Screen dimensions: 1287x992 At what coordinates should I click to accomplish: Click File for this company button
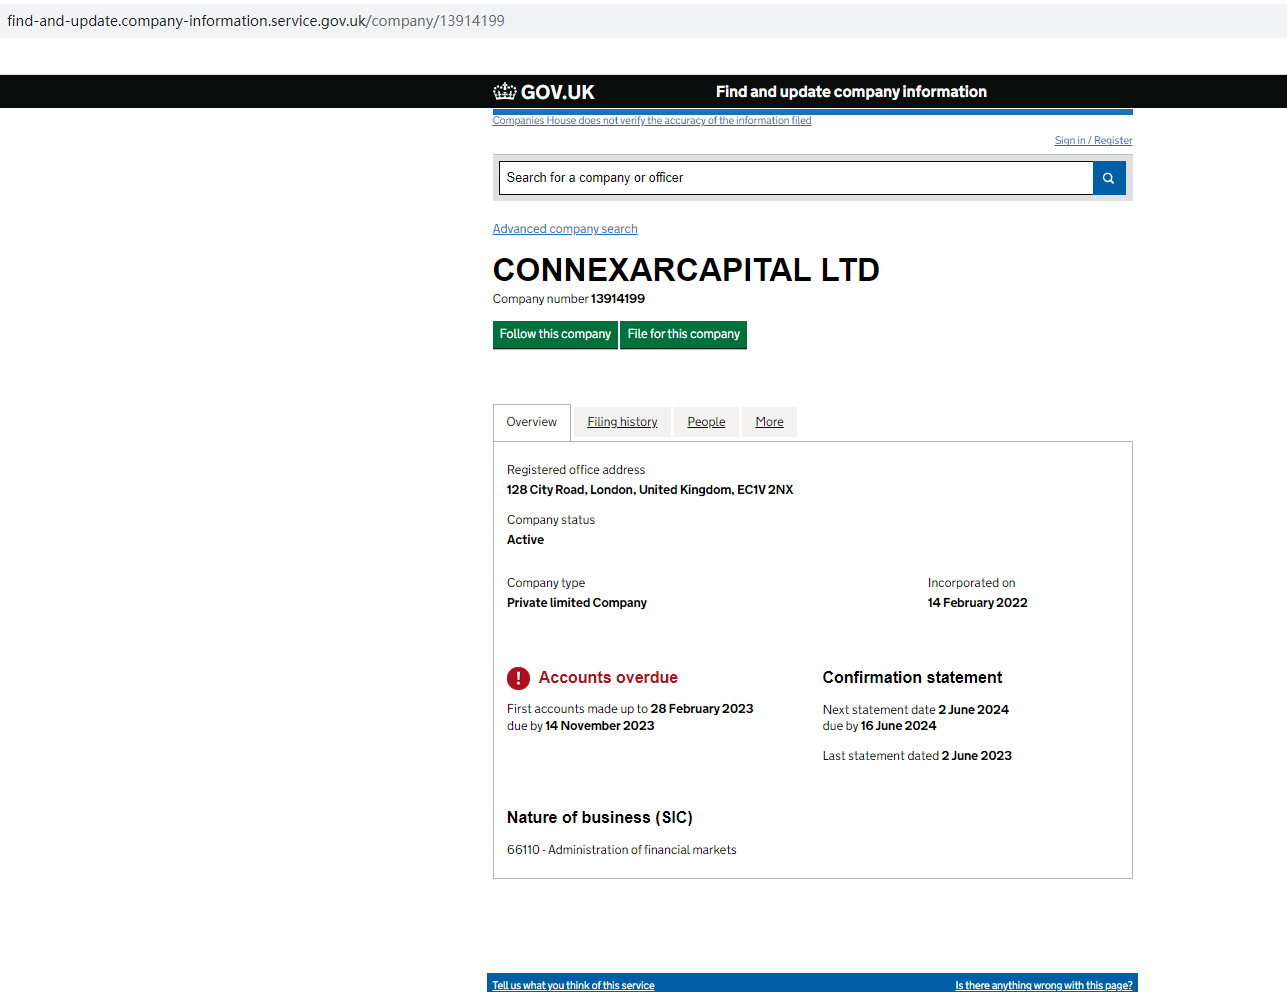pos(684,334)
